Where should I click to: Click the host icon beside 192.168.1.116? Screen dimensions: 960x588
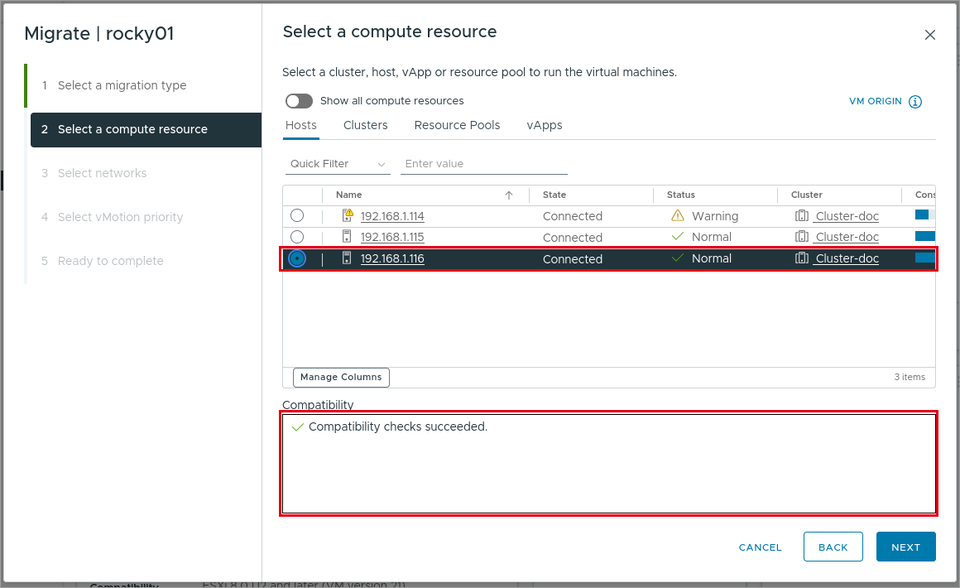click(x=347, y=258)
